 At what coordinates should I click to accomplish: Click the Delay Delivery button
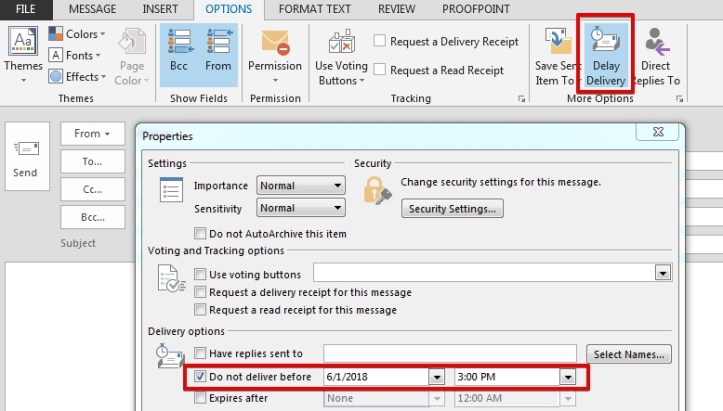tap(606, 55)
